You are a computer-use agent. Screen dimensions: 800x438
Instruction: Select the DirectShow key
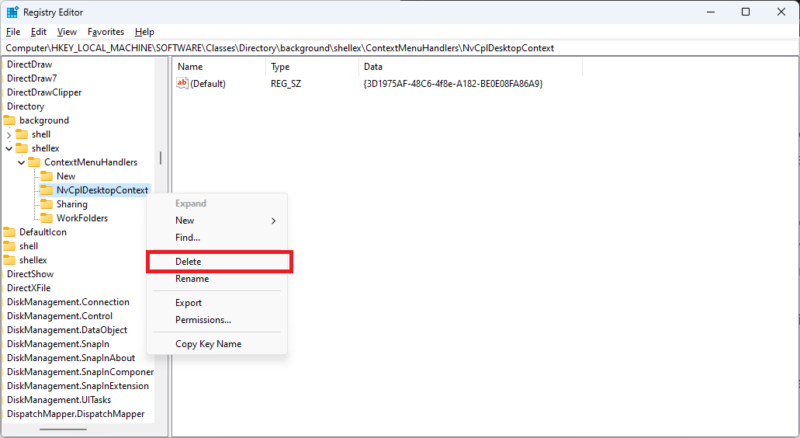[30, 274]
